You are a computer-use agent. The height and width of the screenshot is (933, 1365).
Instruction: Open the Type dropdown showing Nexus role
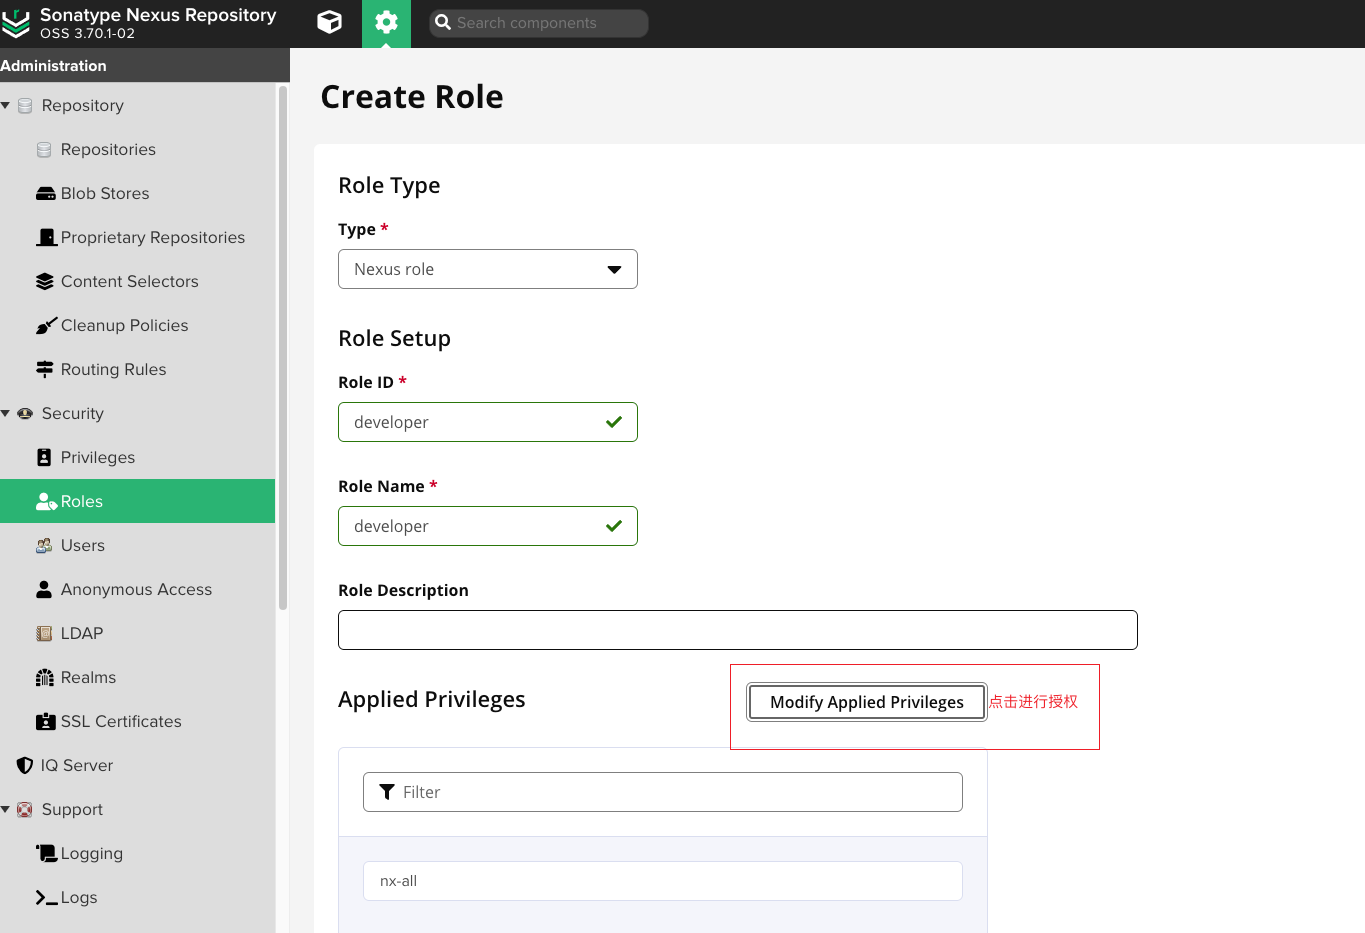488,269
